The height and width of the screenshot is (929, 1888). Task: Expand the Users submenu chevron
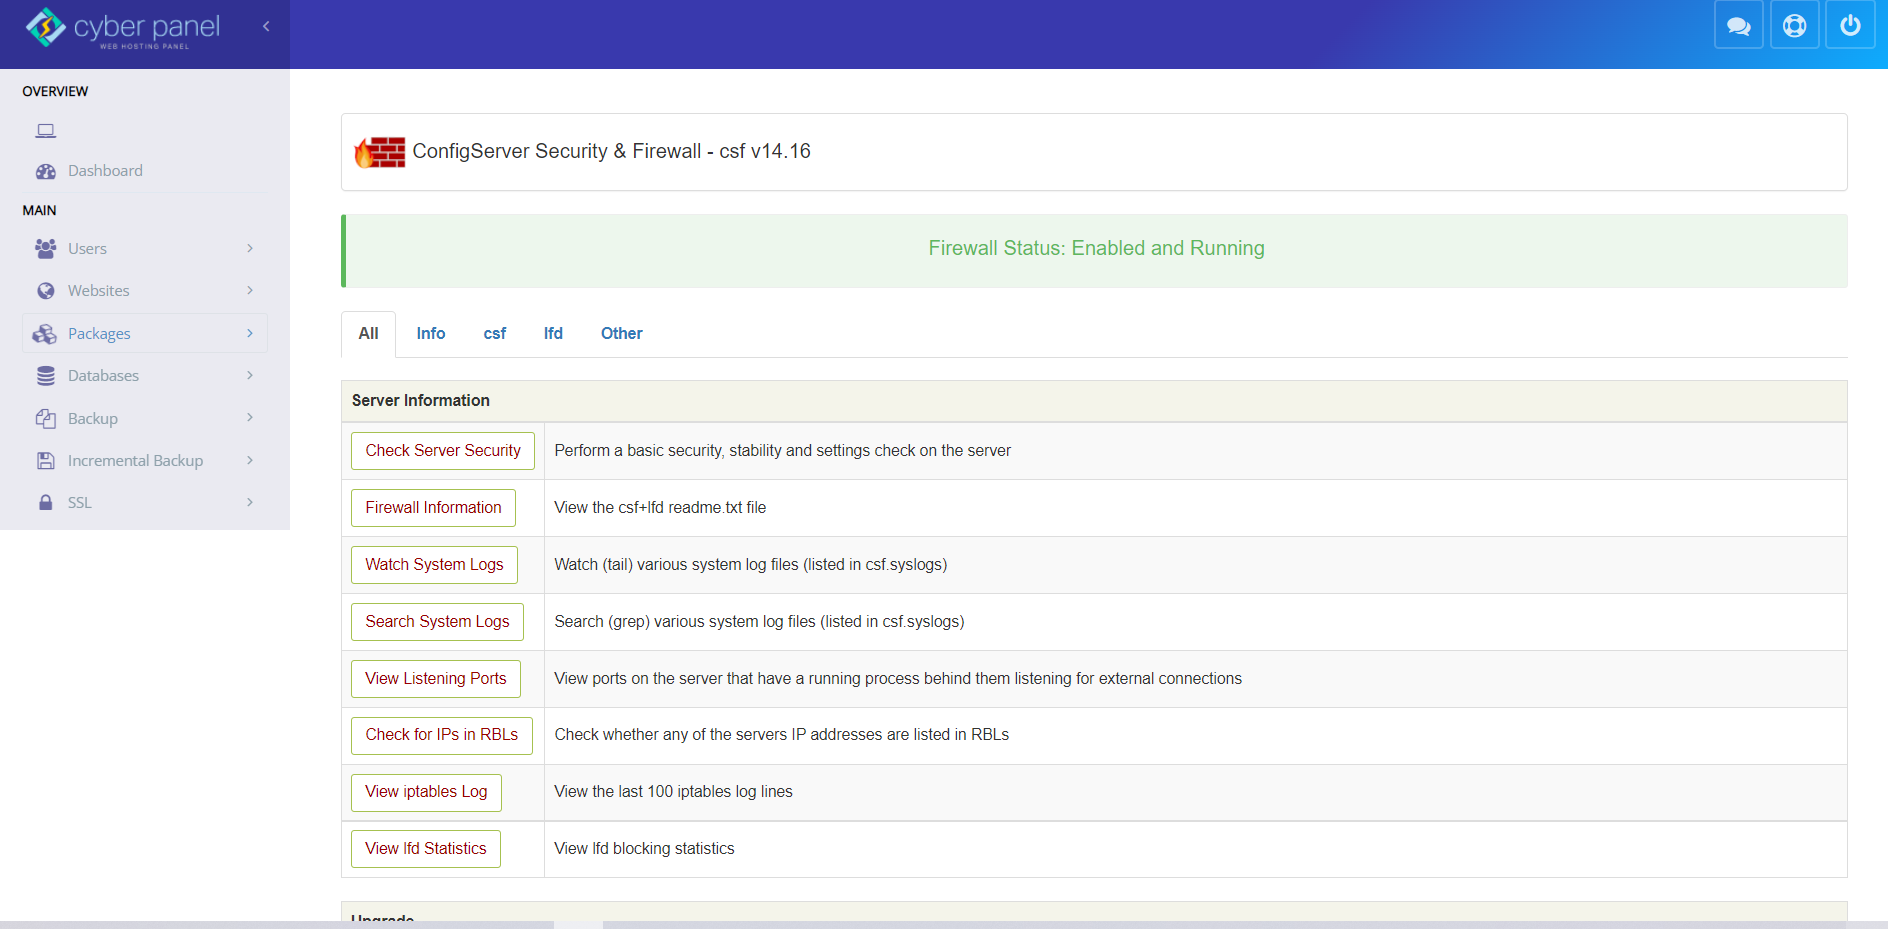pyautogui.click(x=250, y=248)
